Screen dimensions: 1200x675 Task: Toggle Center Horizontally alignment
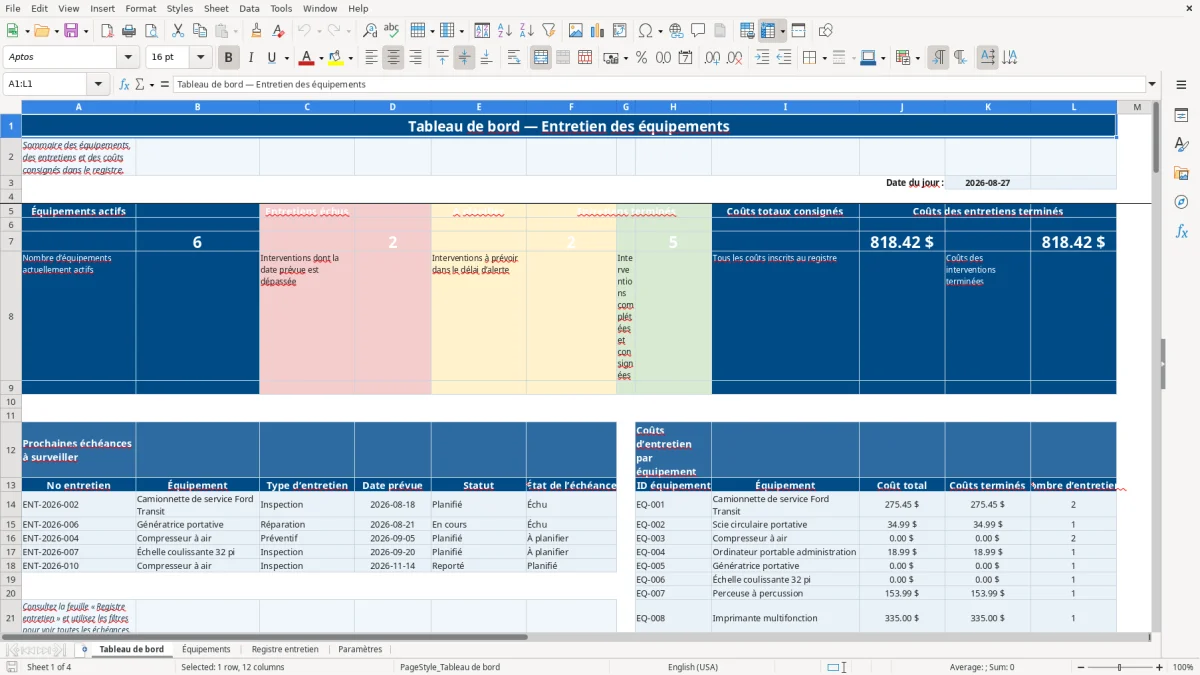393,58
